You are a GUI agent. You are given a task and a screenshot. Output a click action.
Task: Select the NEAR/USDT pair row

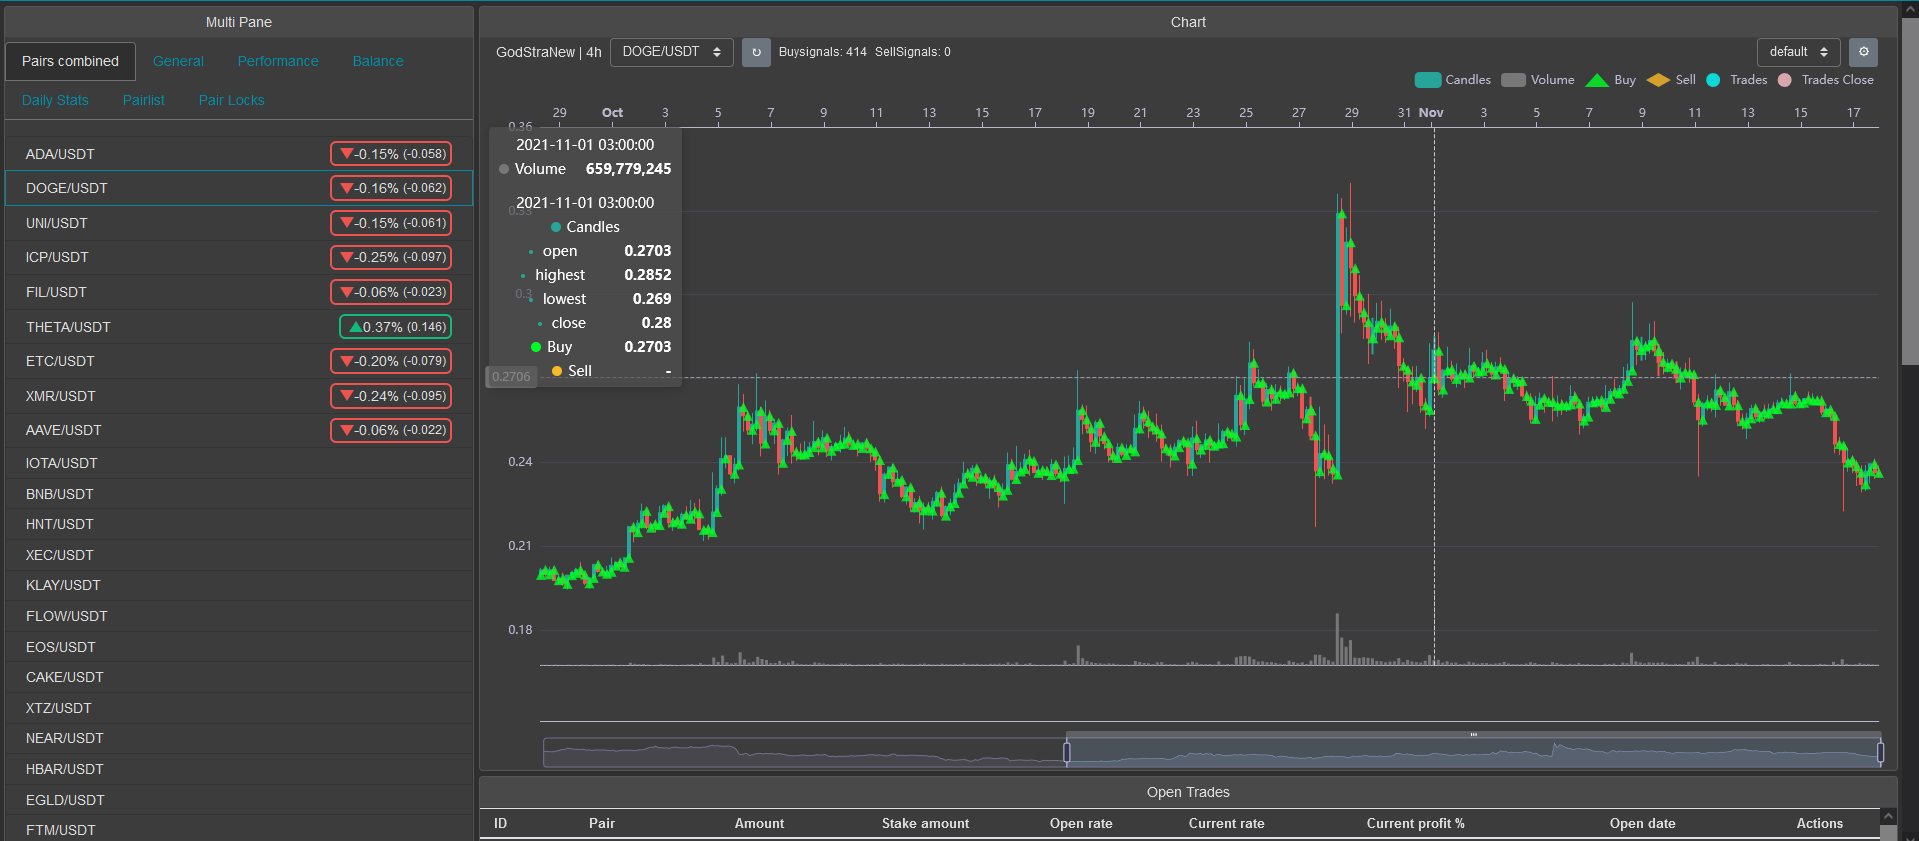coord(239,738)
